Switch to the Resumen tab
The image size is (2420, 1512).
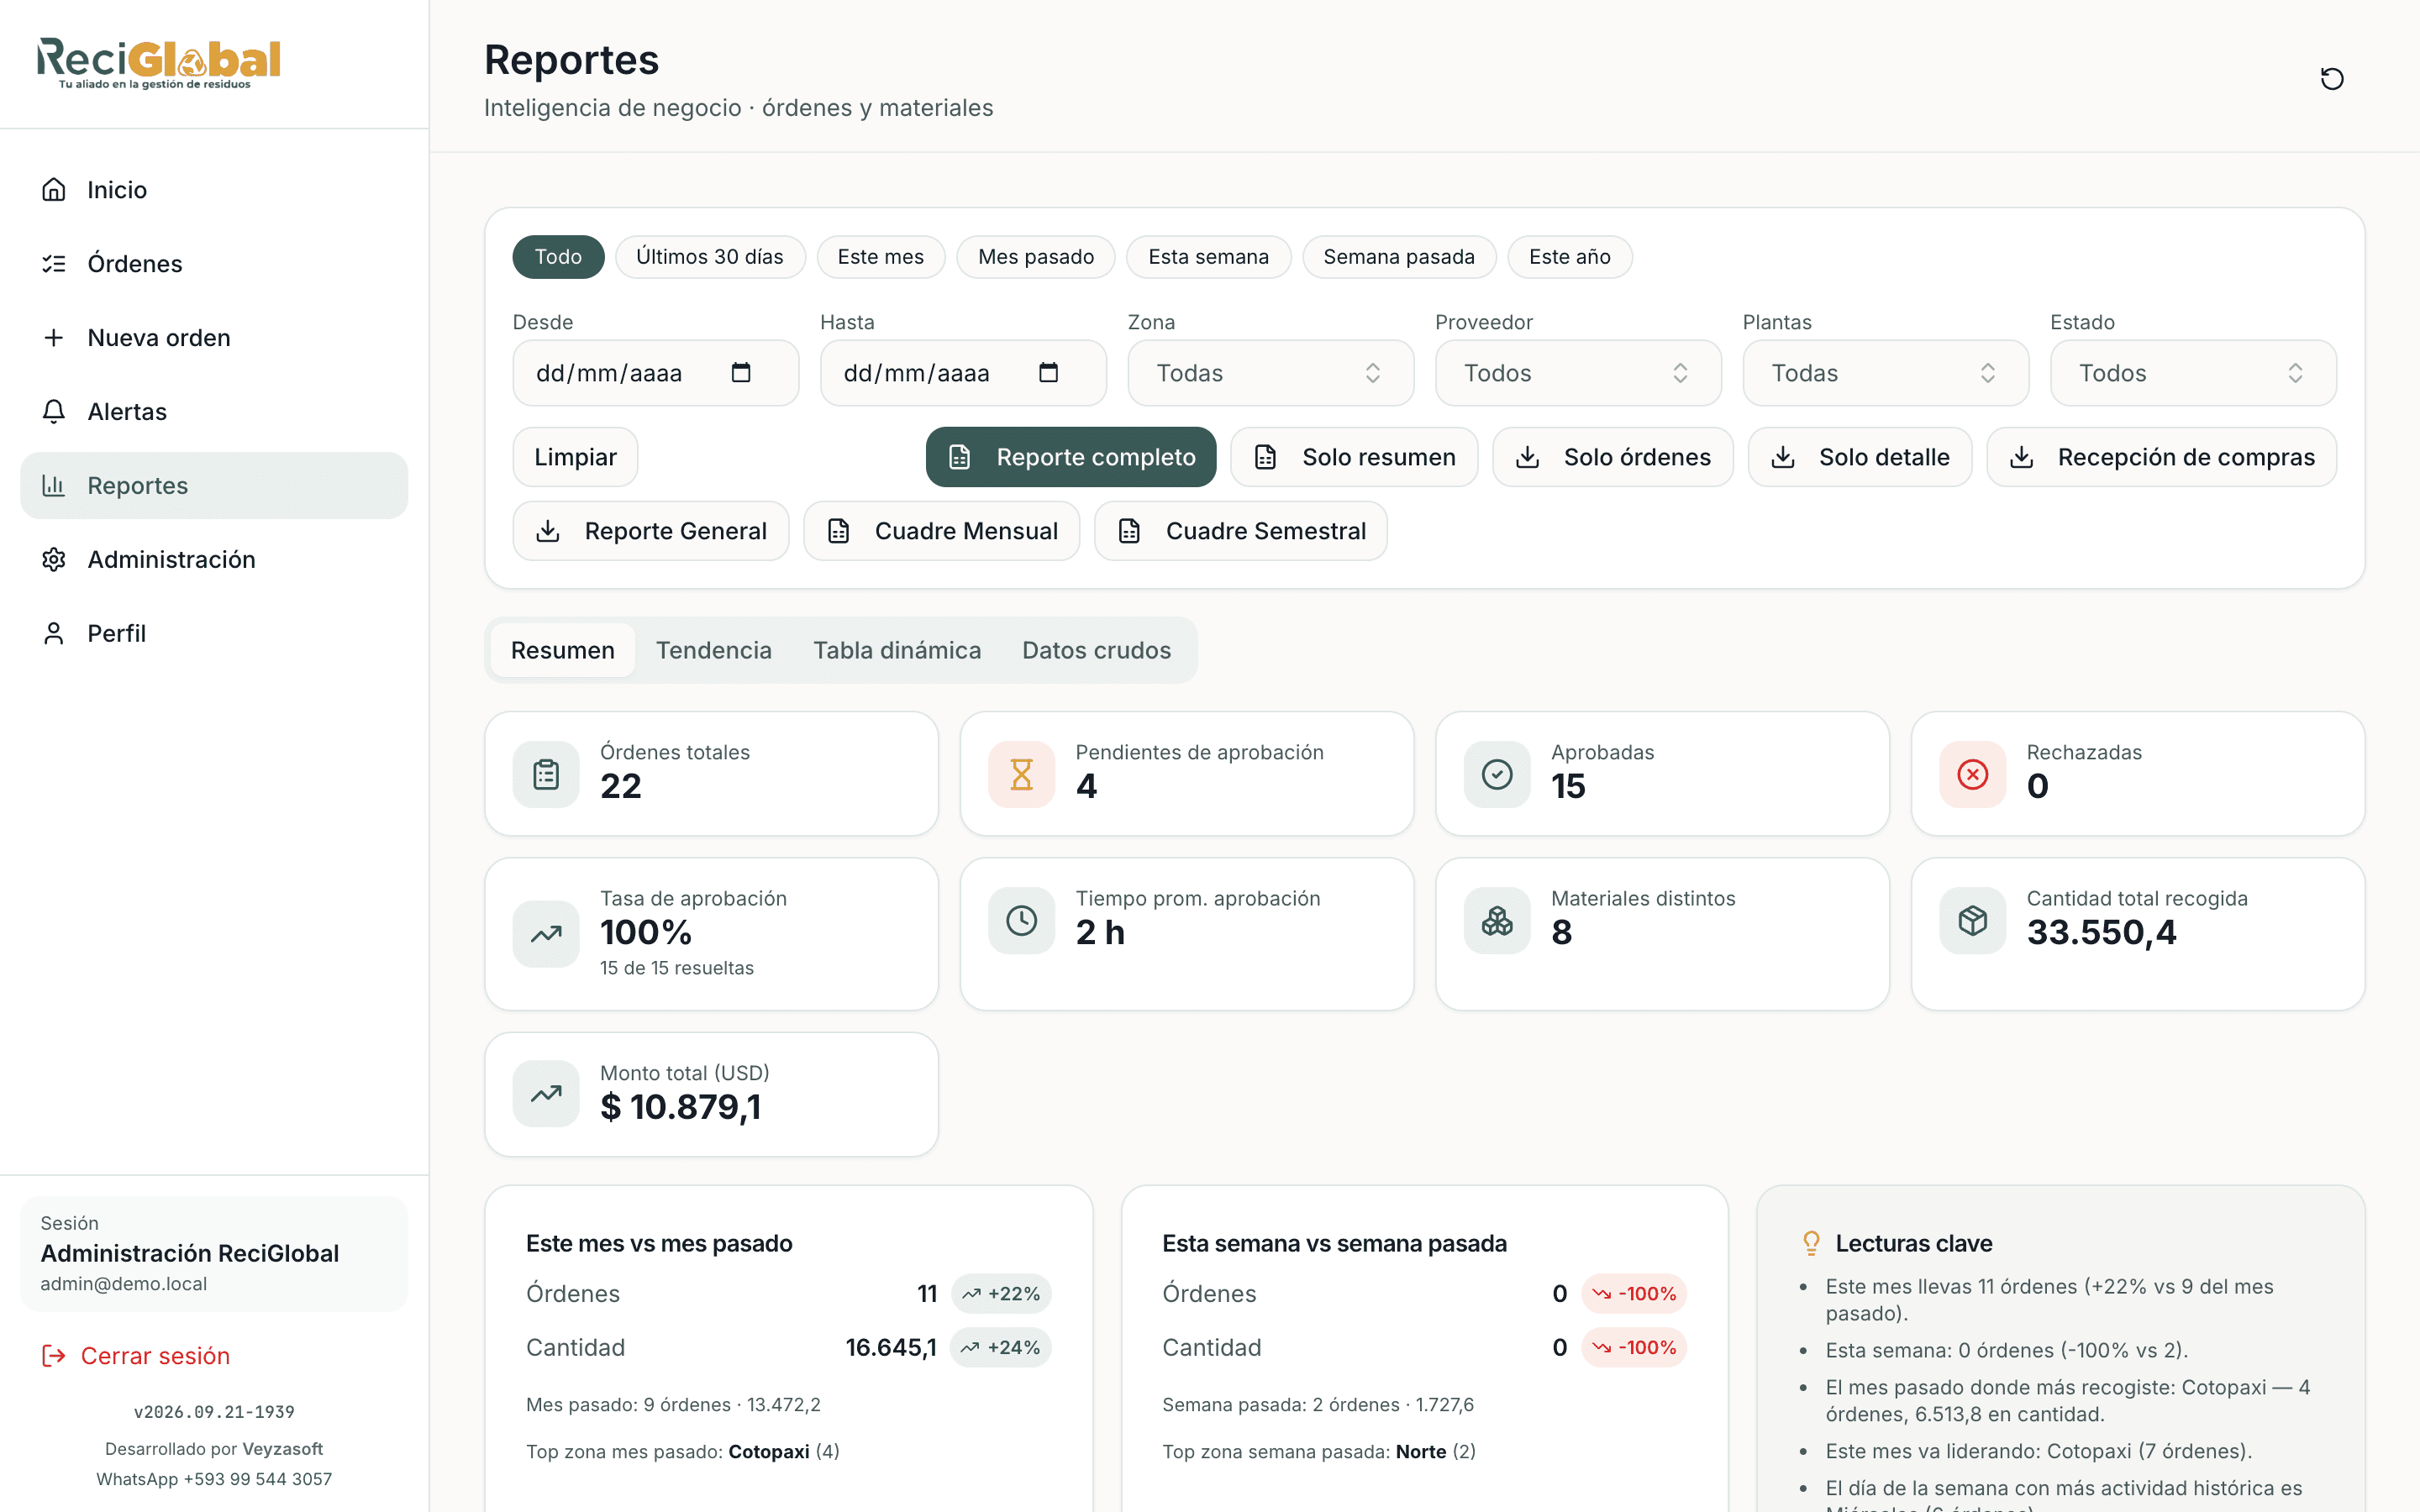563,650
